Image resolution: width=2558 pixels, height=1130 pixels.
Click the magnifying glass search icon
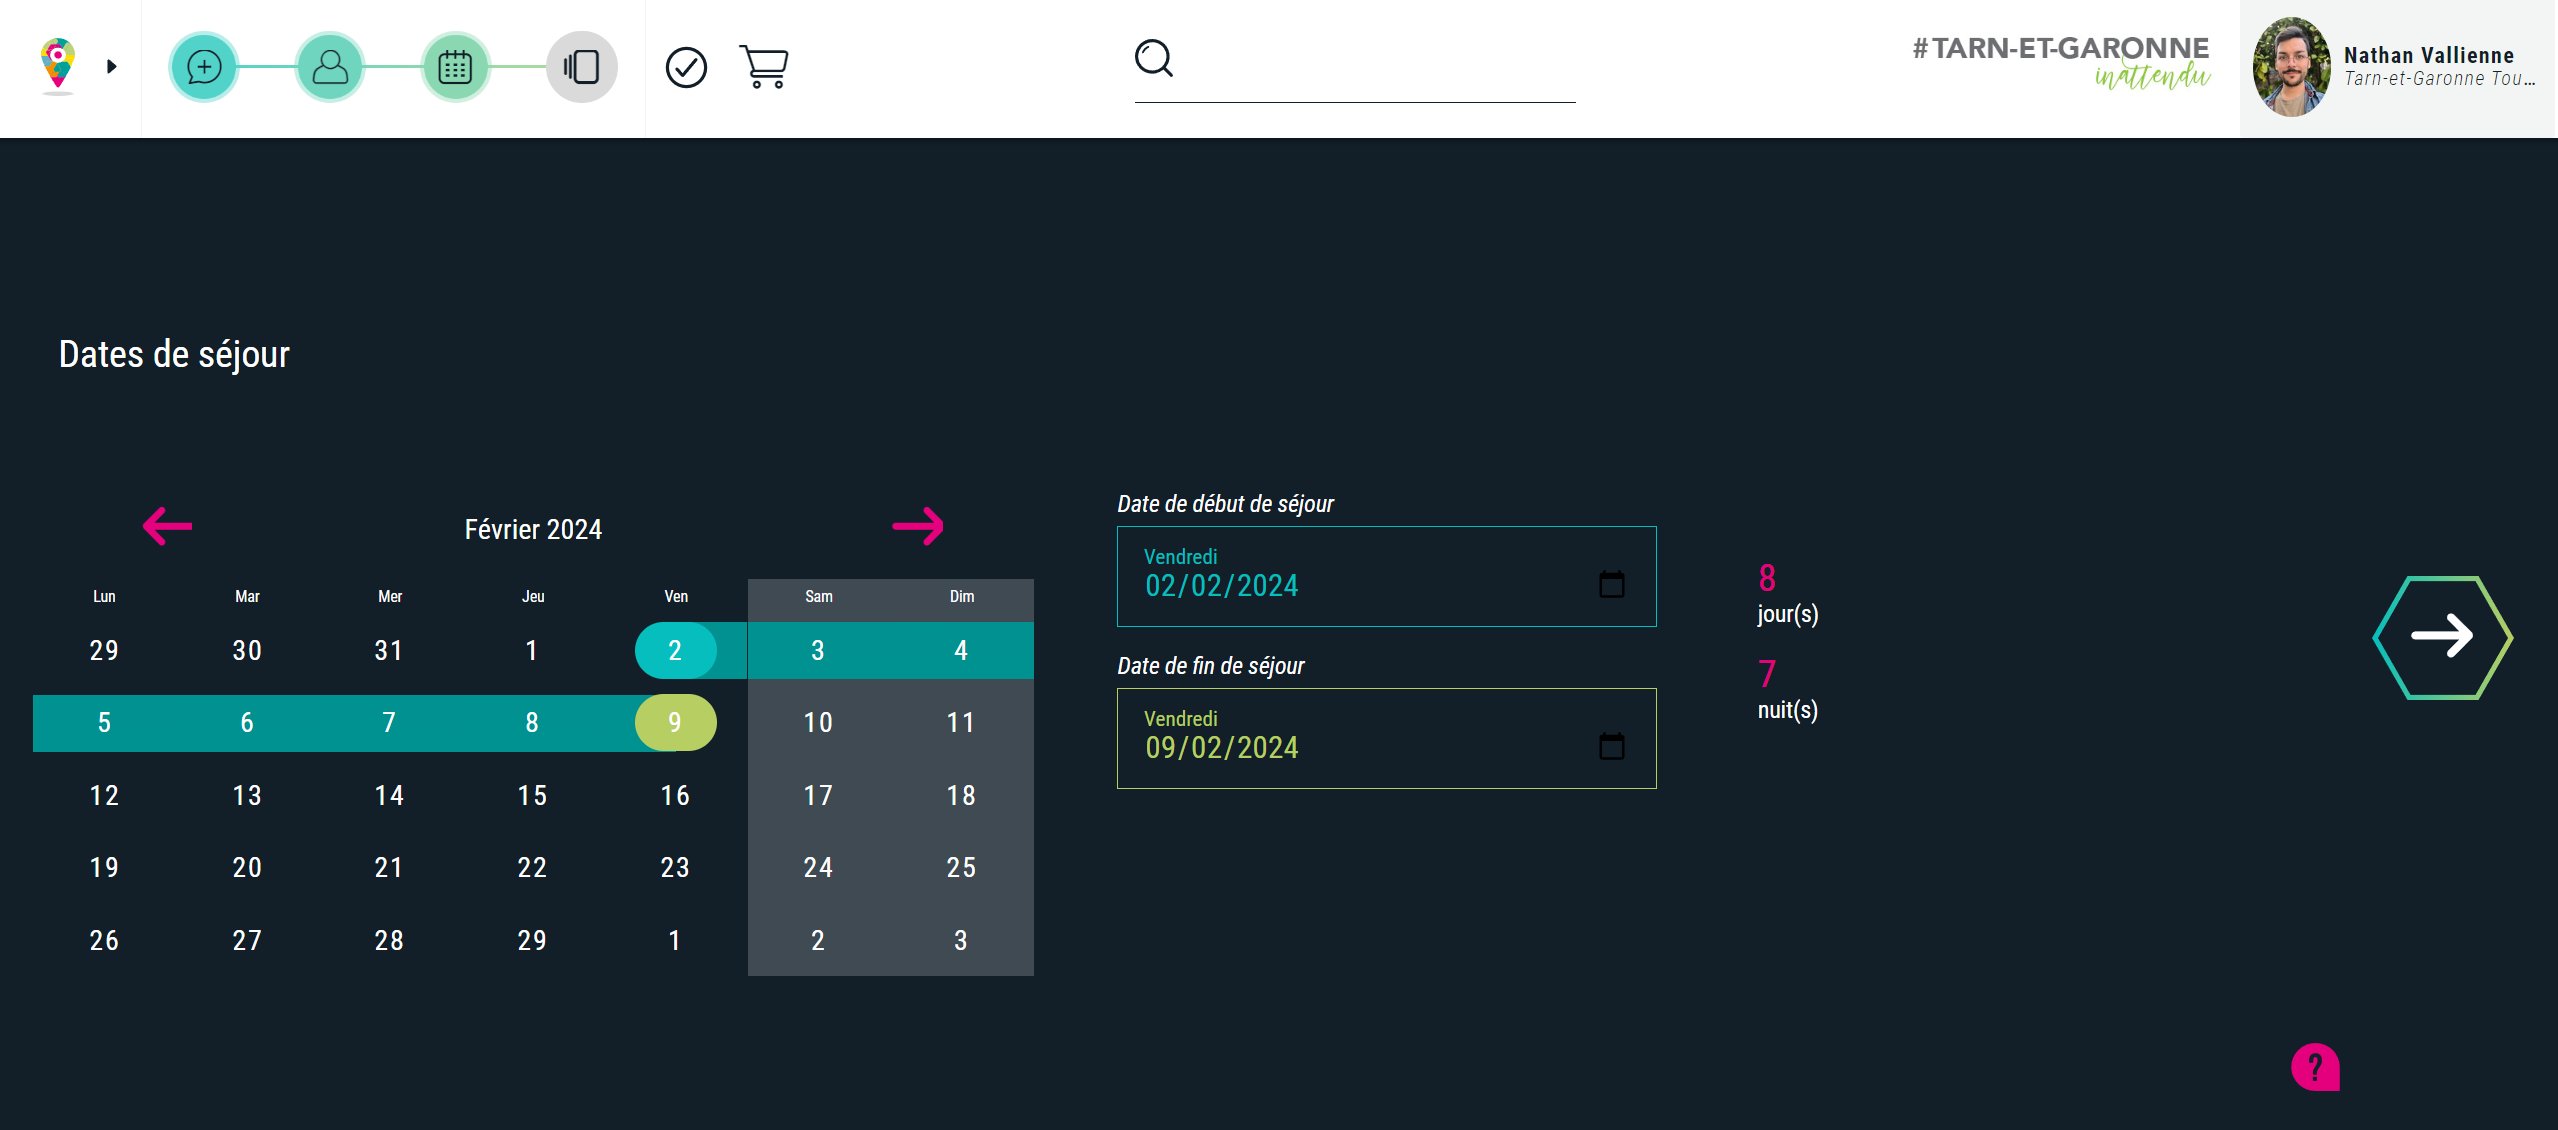[x=1153, y=58]
